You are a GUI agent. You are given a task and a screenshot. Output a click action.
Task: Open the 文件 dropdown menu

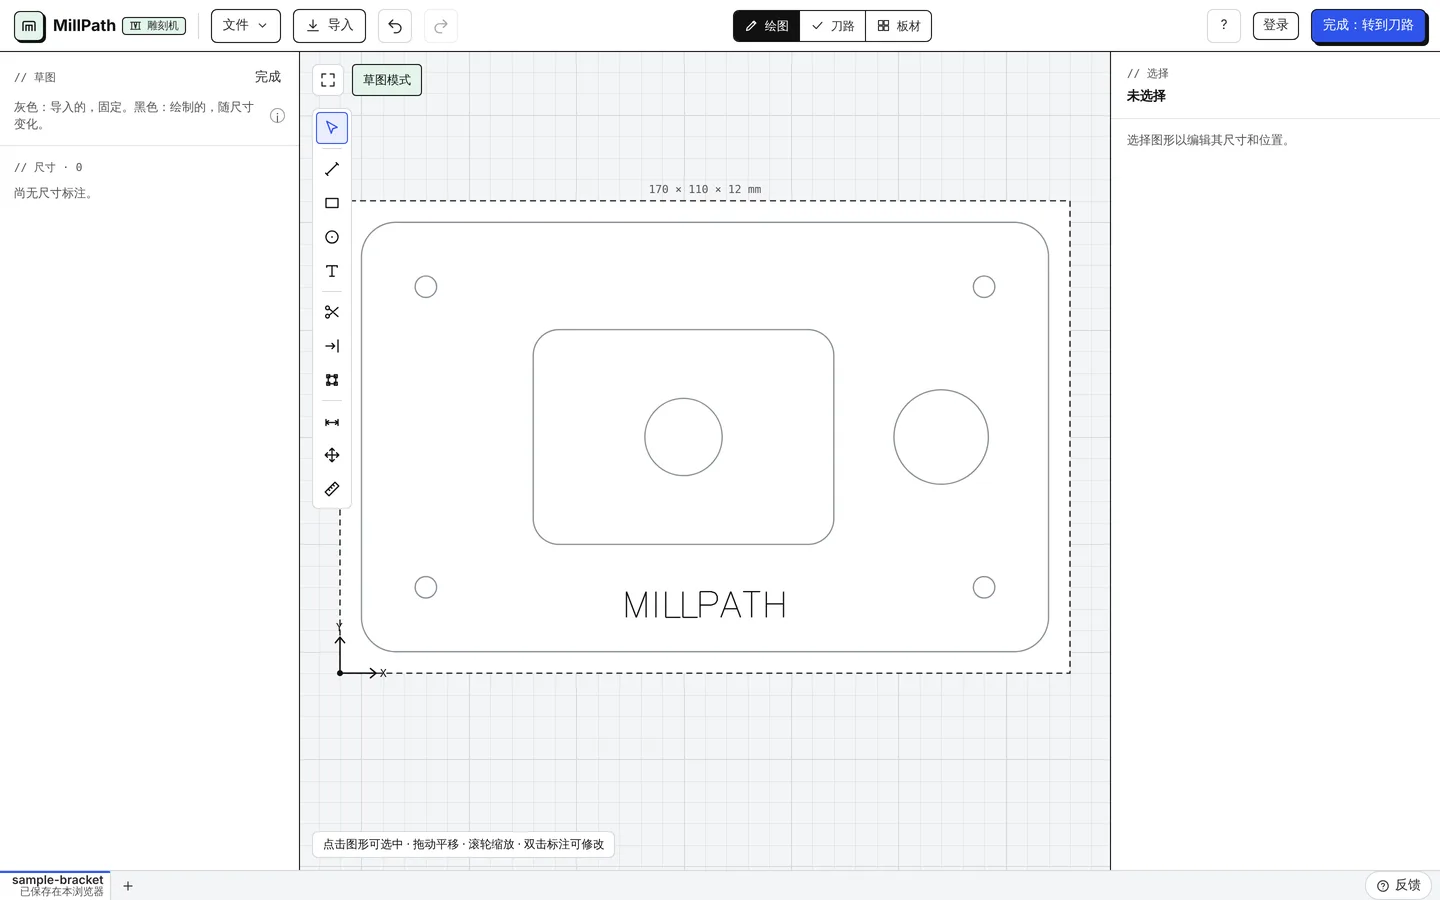(246, 26)
